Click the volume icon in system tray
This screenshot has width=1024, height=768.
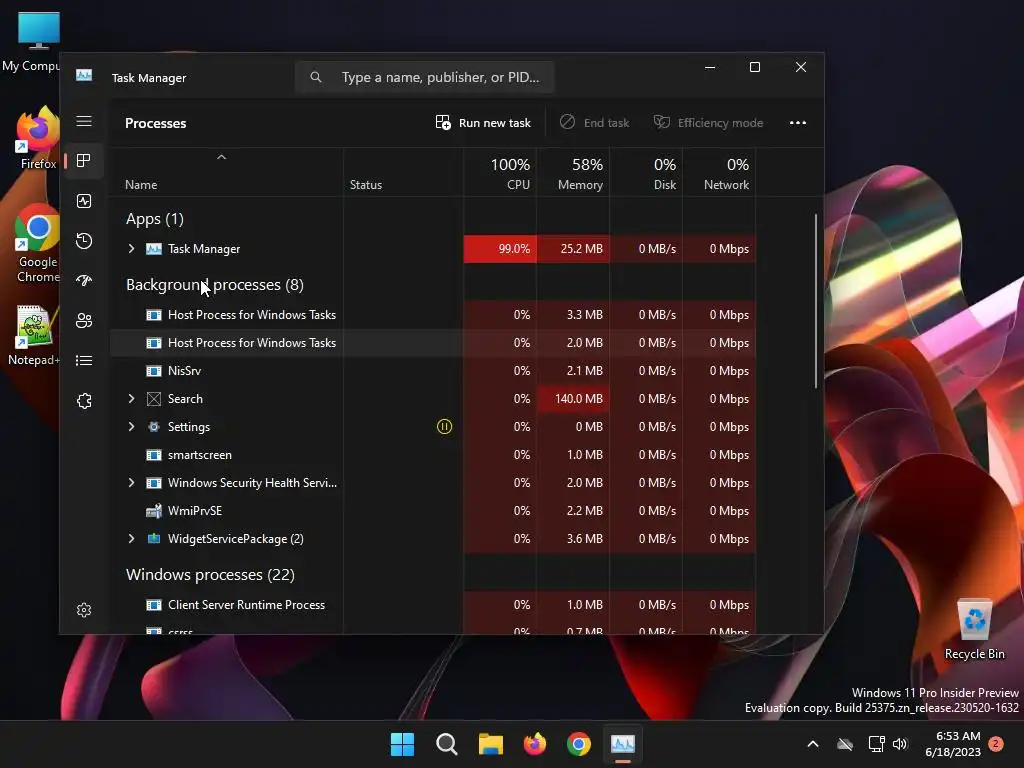click(x=900, y=744)
